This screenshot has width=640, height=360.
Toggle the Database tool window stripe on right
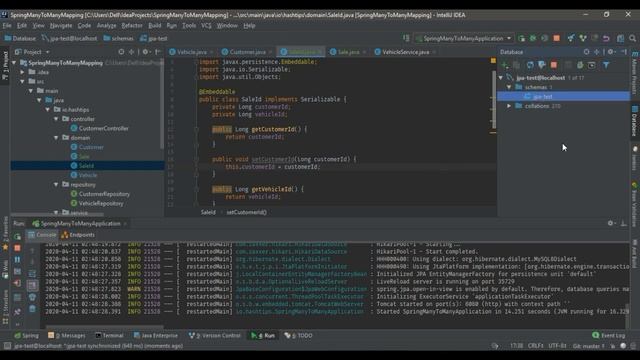click(635, 122)
